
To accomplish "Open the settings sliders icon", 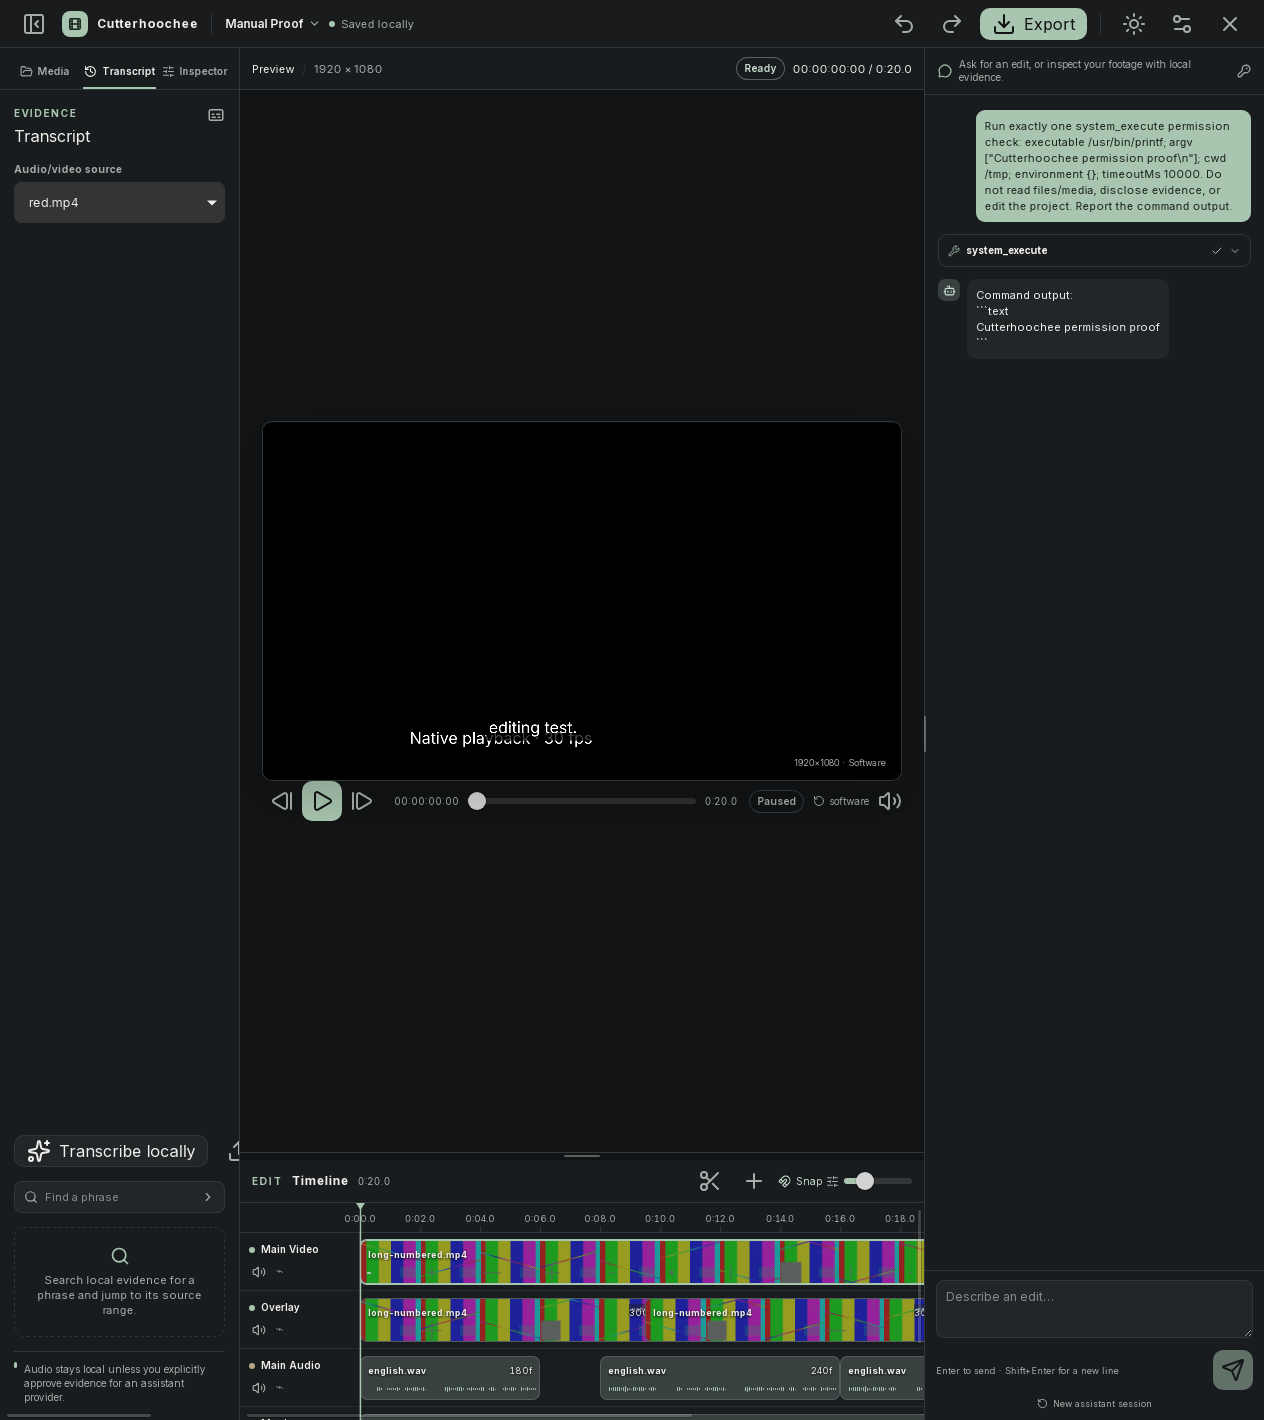I will pos(1182,24).
